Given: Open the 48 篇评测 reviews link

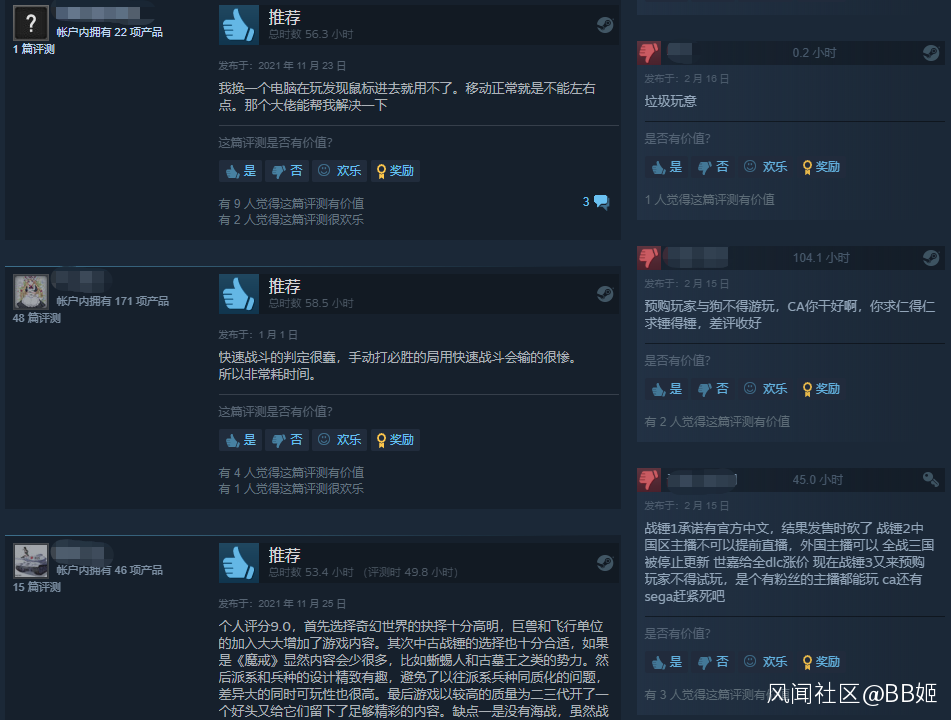Looking at the screenshot, I should pyautogui.click(x=36, y=318).
